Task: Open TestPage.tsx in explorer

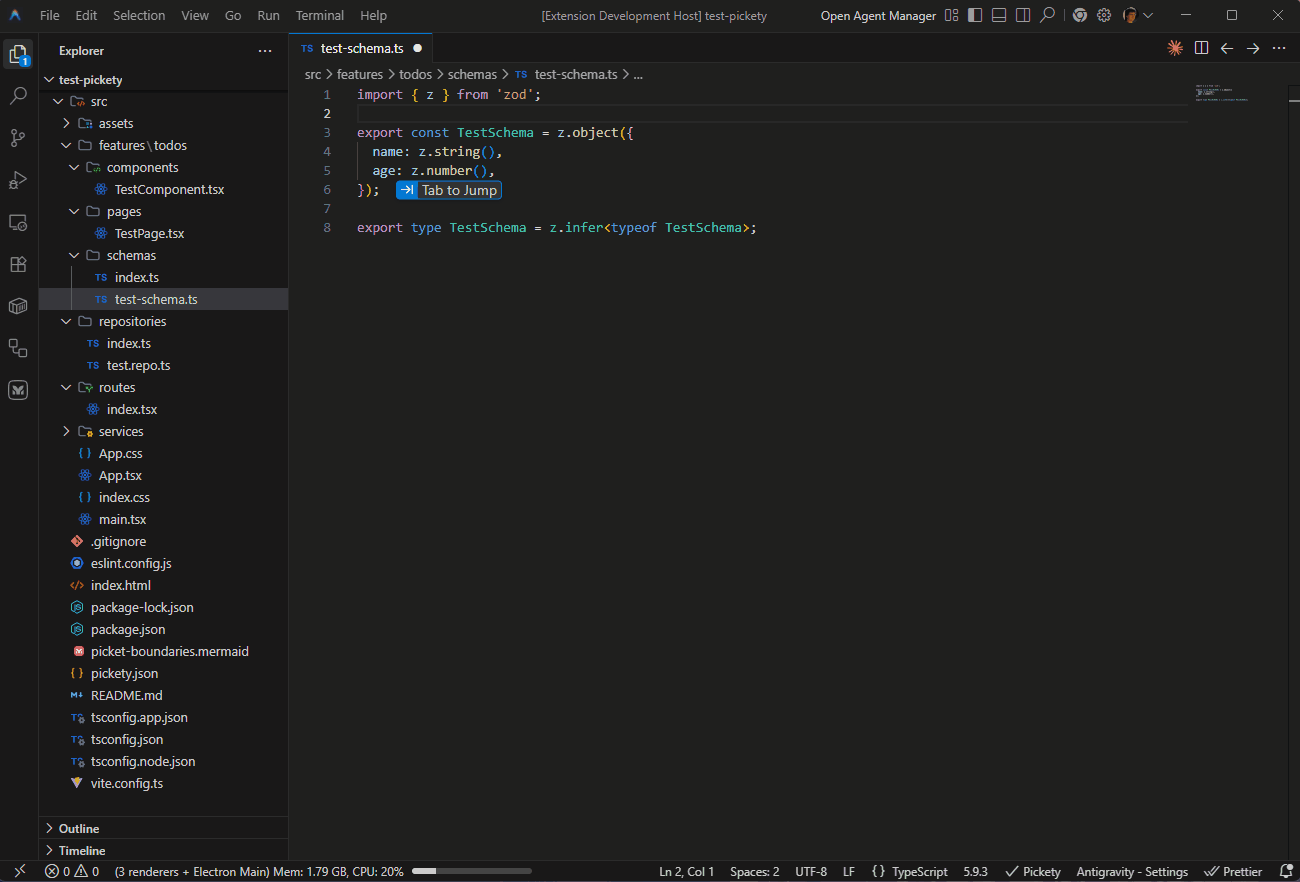Action: (x=149, y=233)
